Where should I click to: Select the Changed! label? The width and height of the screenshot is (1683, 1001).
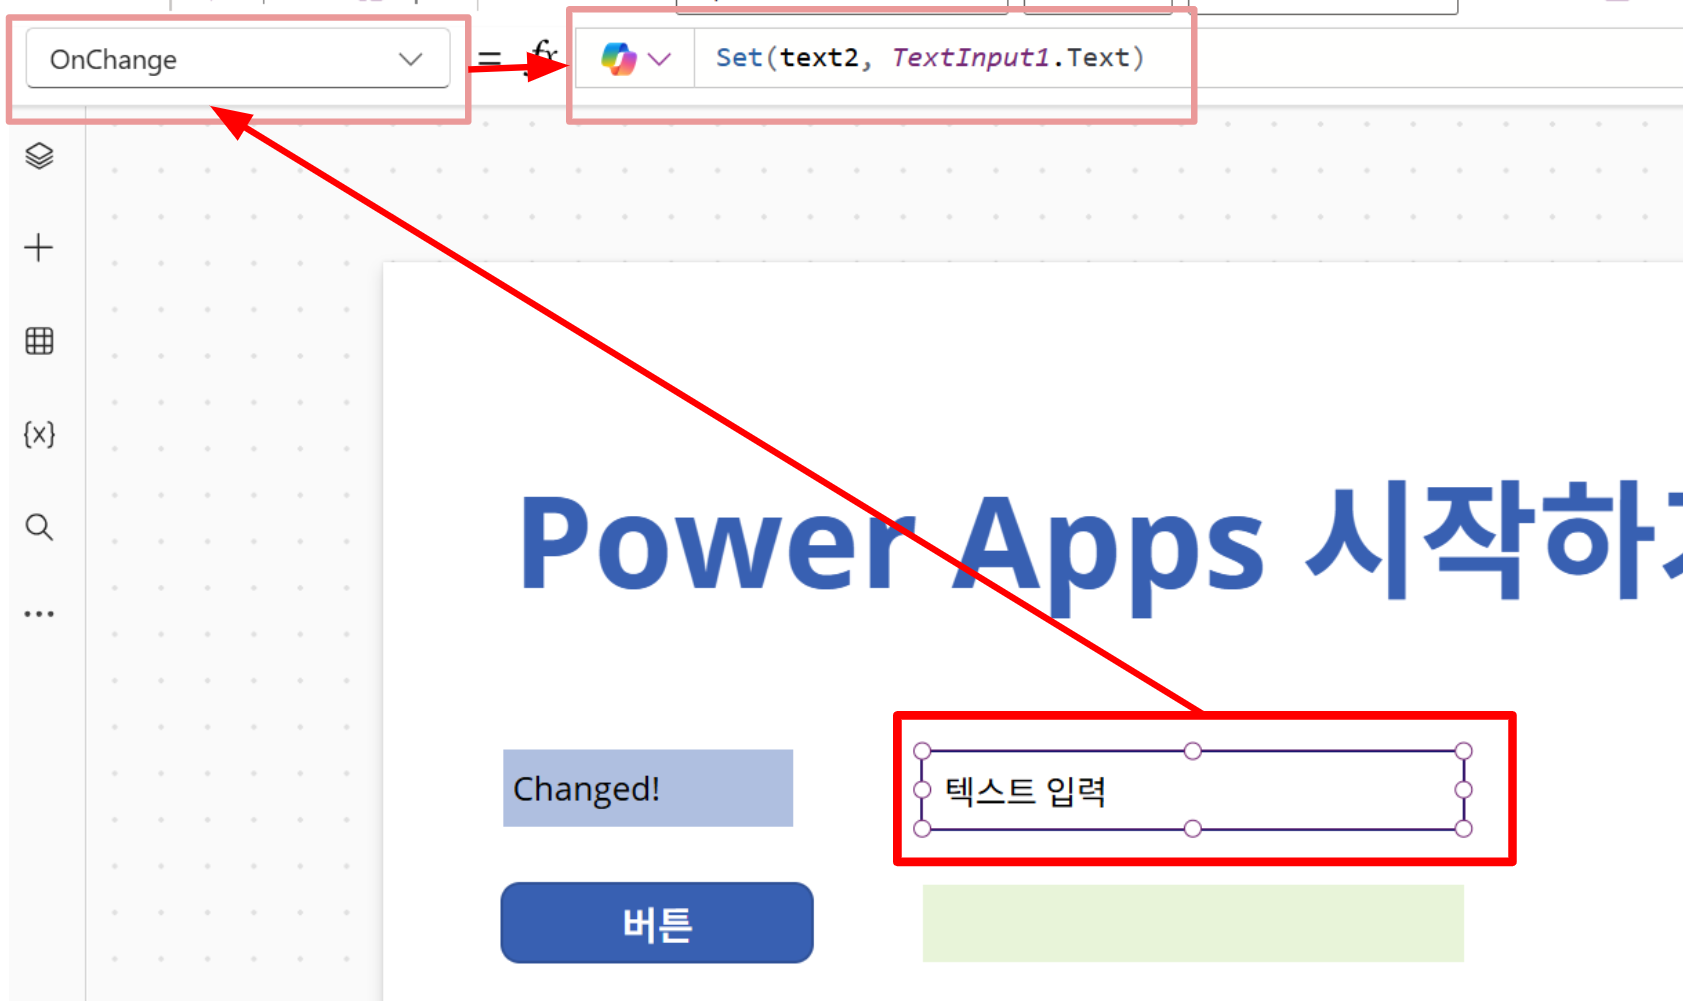pyautogui.click(x=648, y=788)
